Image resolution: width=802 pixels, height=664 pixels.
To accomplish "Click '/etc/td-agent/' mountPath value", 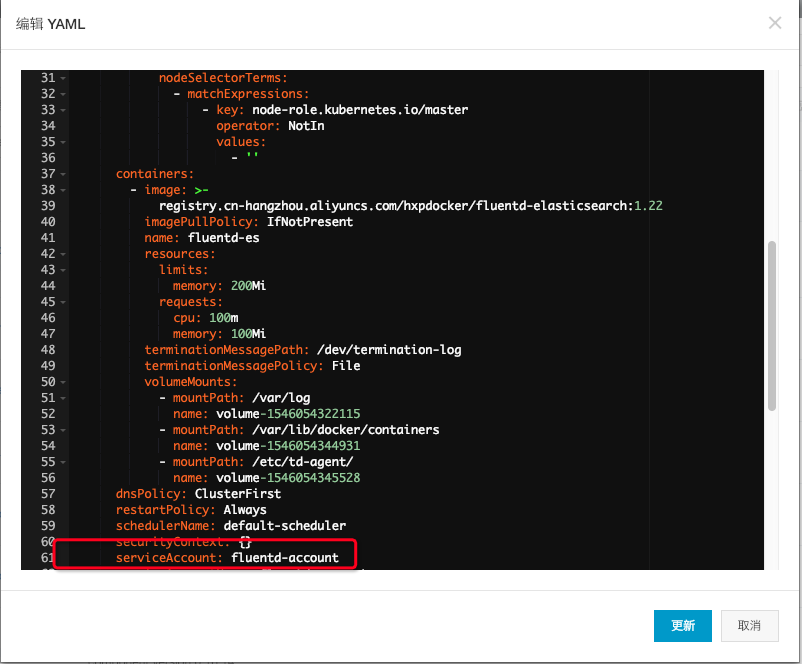I will click(x=302, y=461).
